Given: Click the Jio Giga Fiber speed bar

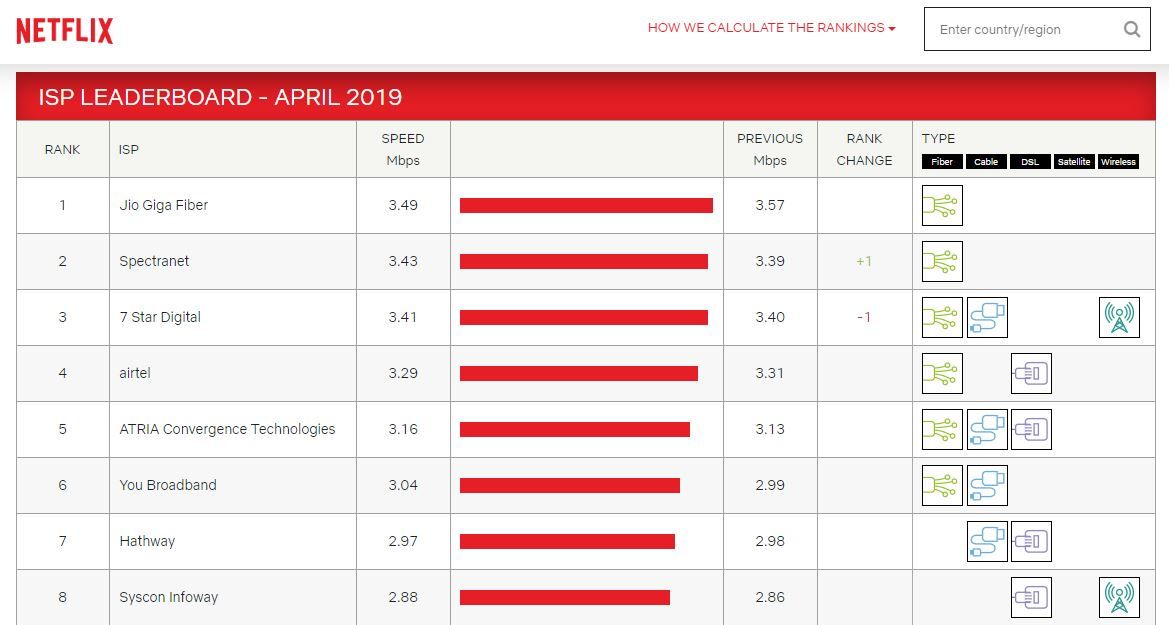Looking at the screenshot, I should click(x=586, y=205).
